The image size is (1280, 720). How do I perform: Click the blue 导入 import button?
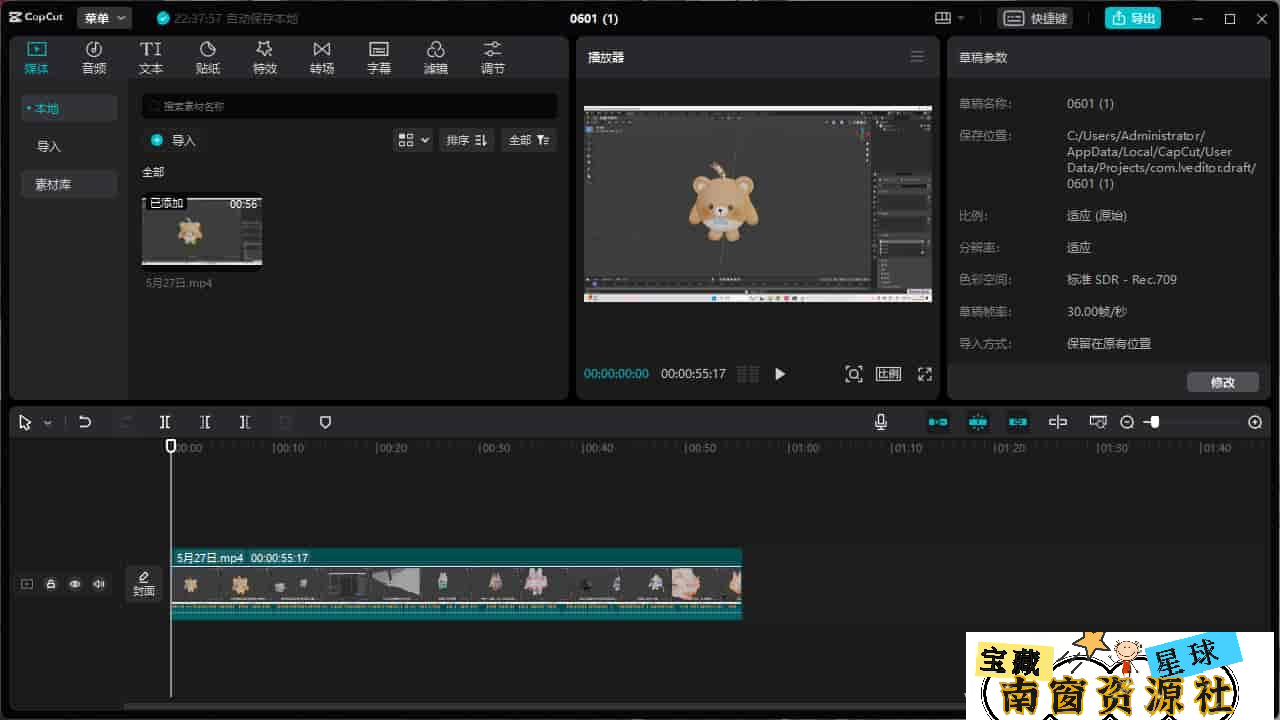pyautogui.click(x=174, y=140)
